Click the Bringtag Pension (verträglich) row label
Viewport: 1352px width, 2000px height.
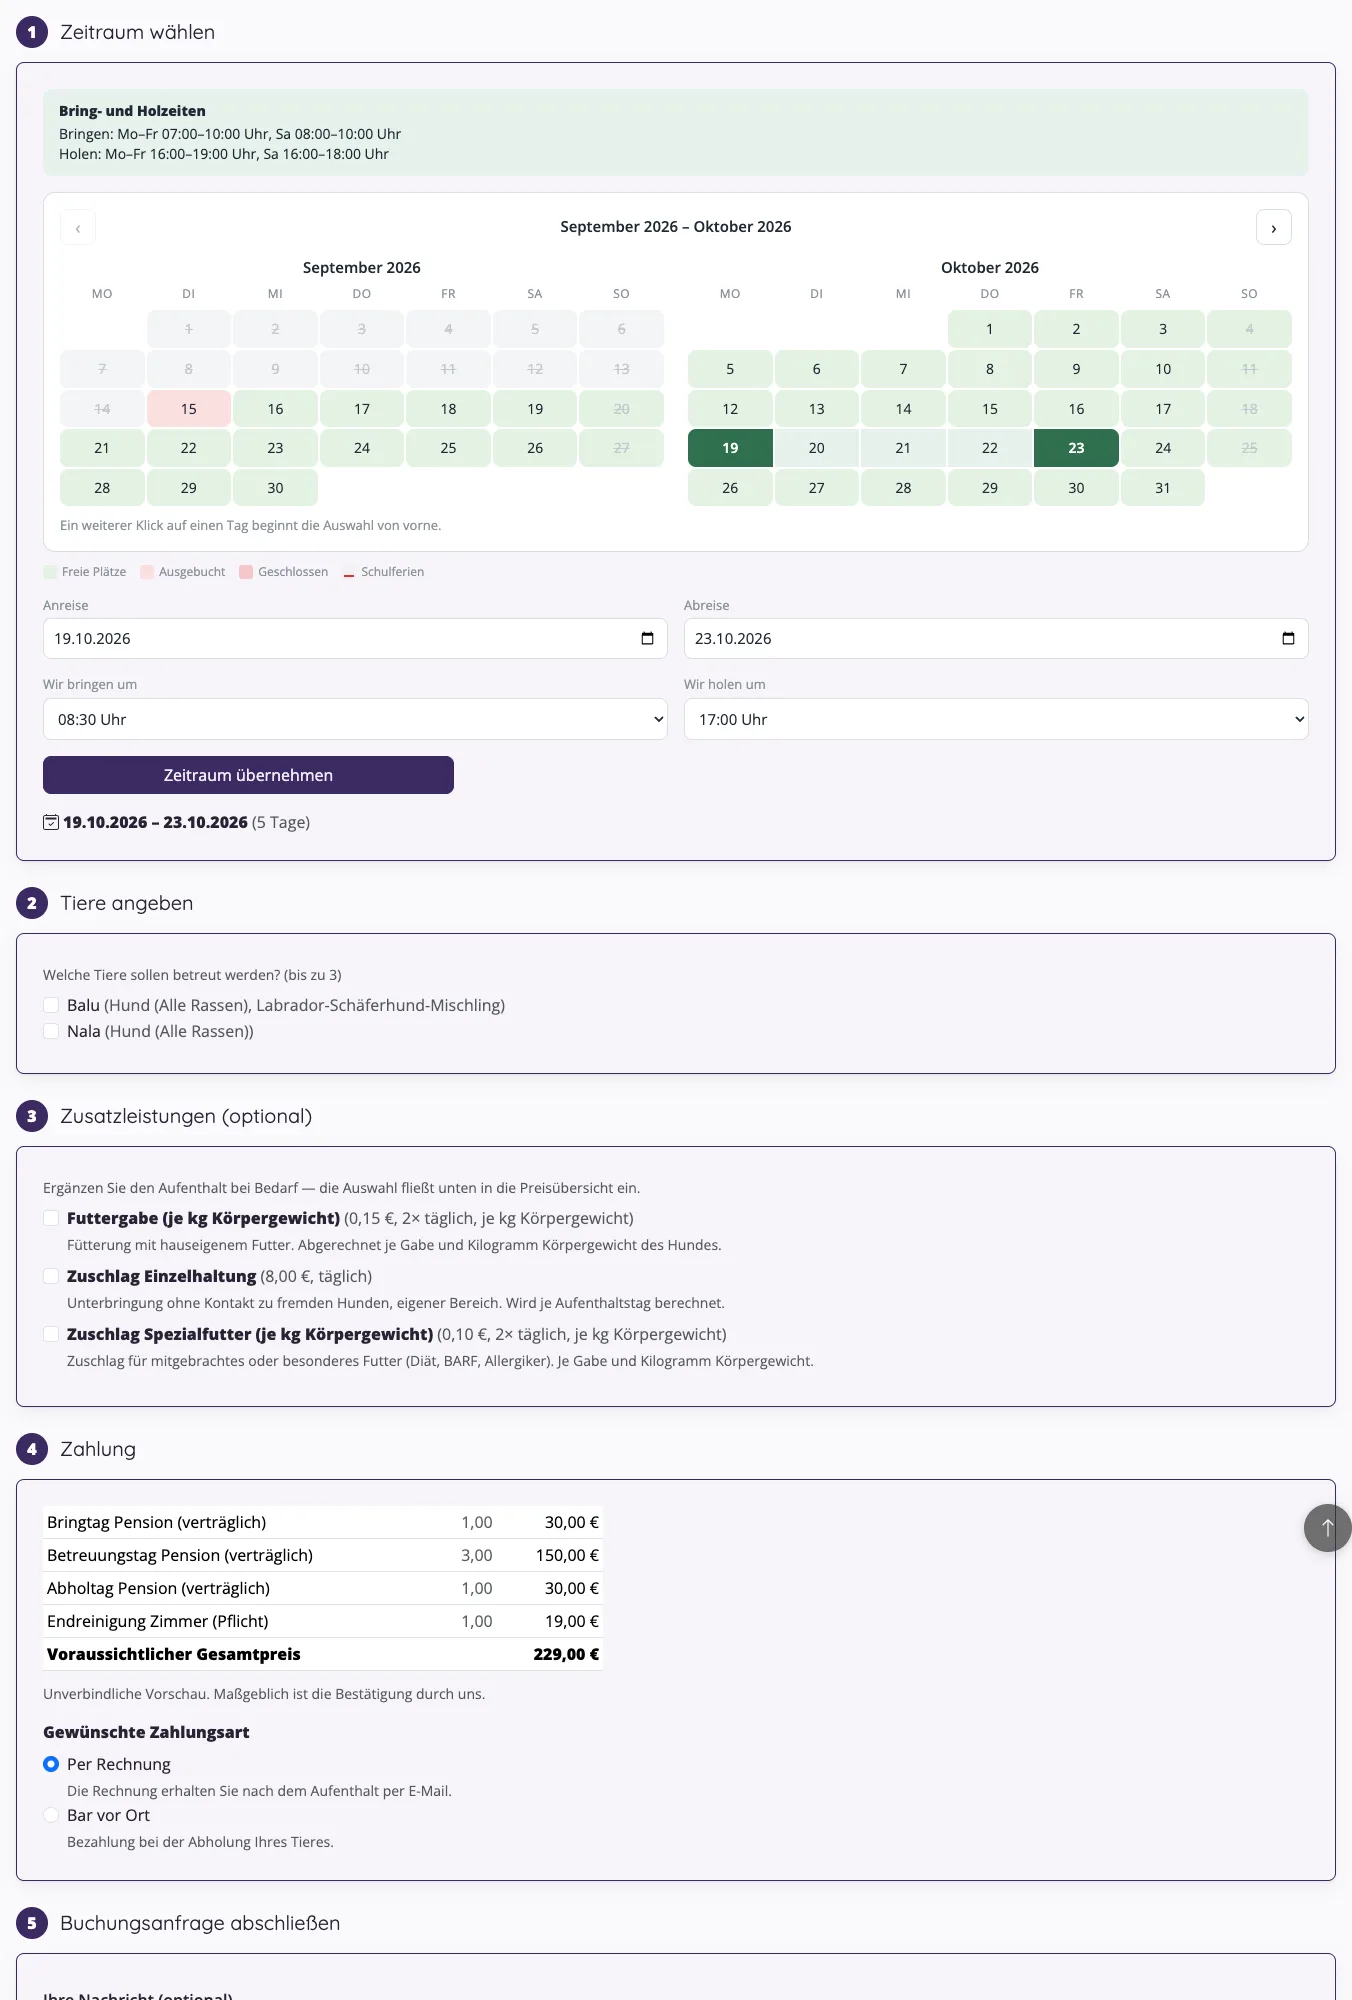tap(156, 1522)
